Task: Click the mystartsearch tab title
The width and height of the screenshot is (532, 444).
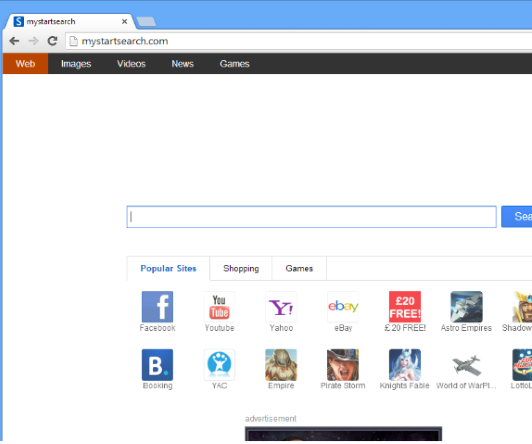Action: coord(51,21)
